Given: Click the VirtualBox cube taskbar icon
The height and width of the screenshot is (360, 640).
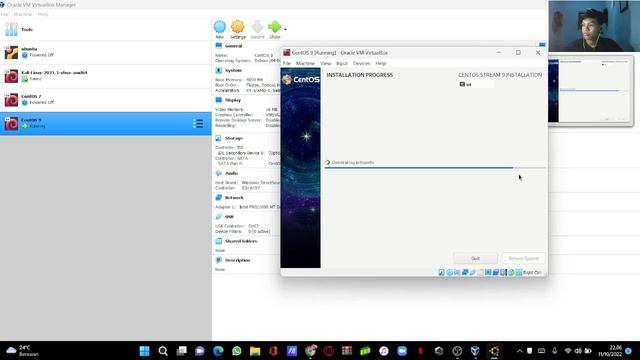Looking at the screenshot, I should (x=476, y=351).
